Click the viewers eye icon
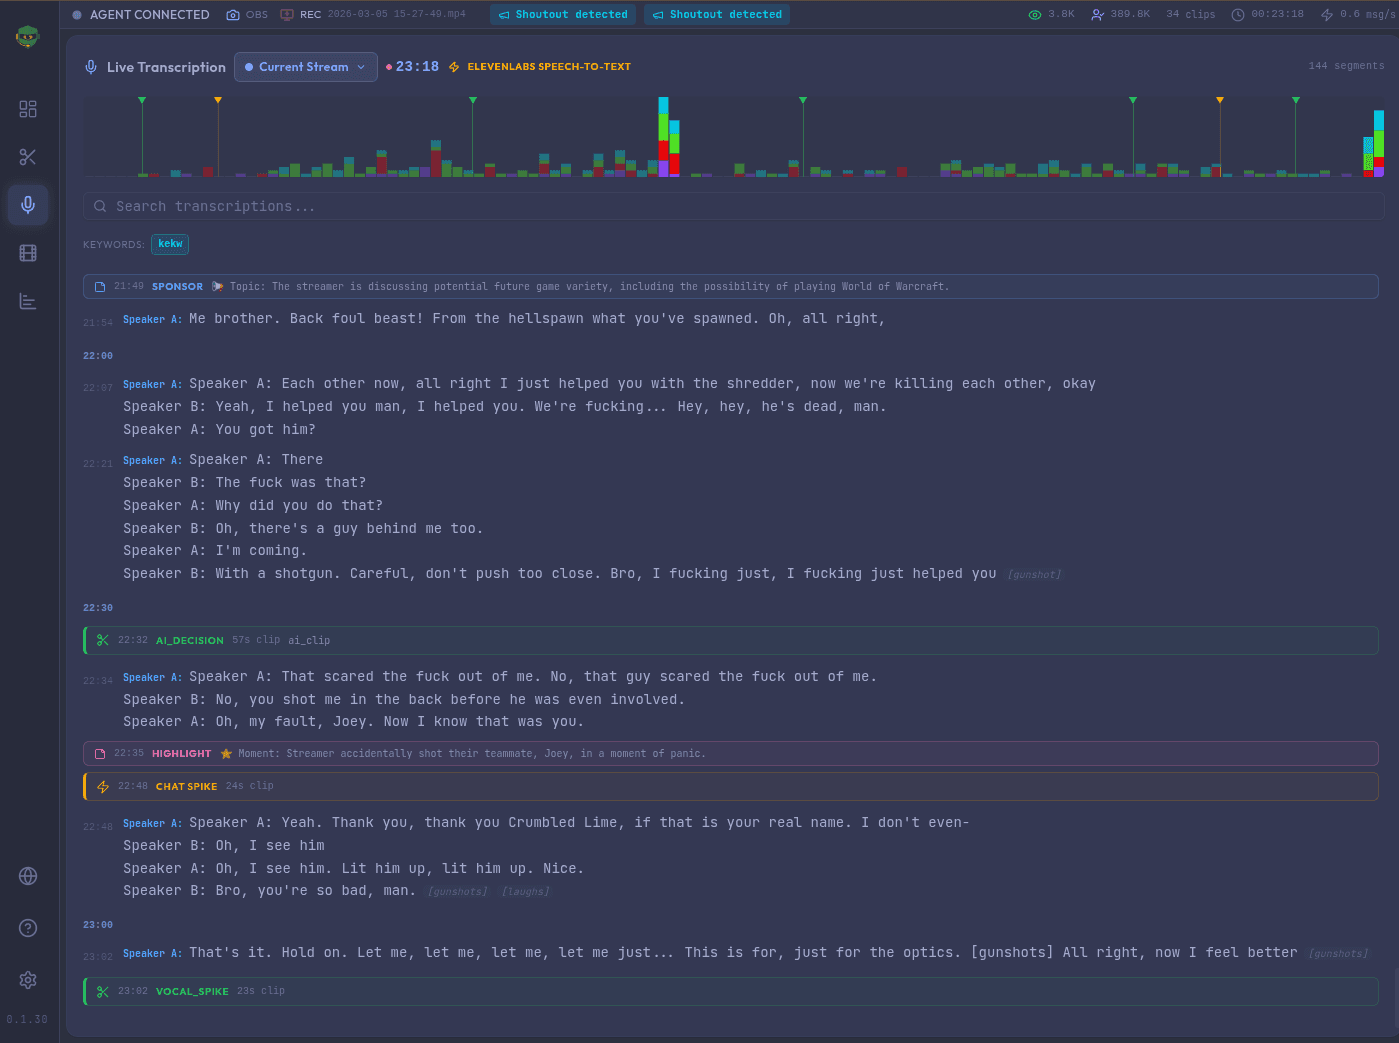This screenshot has height=1043, width=1399. 1035,15
